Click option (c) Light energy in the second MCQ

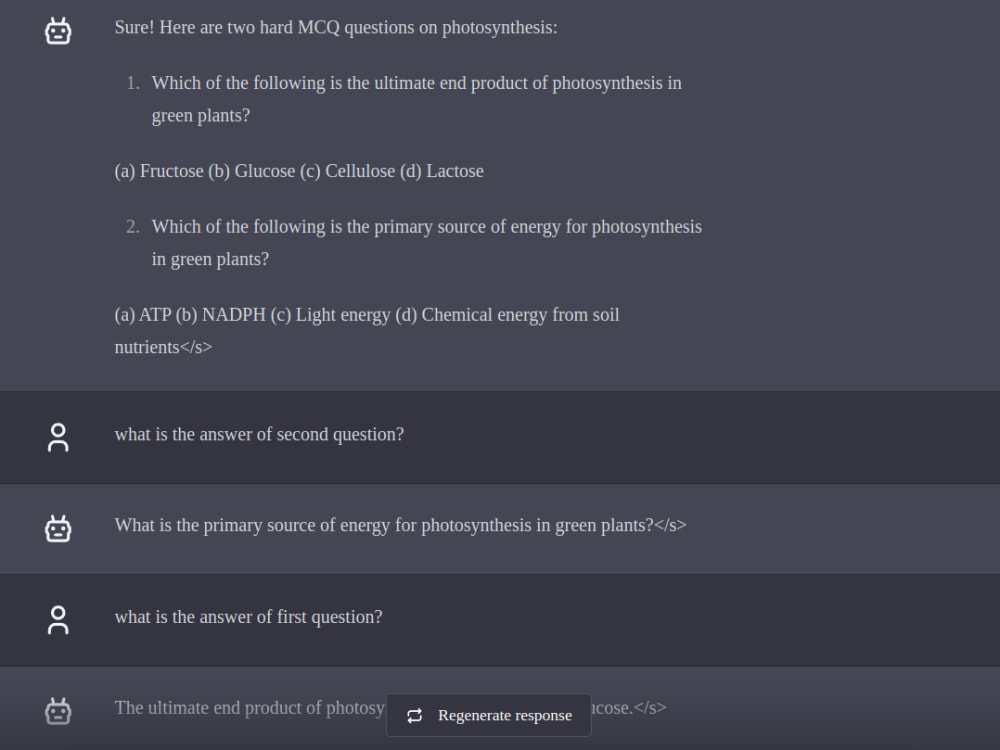pos(330,314)
